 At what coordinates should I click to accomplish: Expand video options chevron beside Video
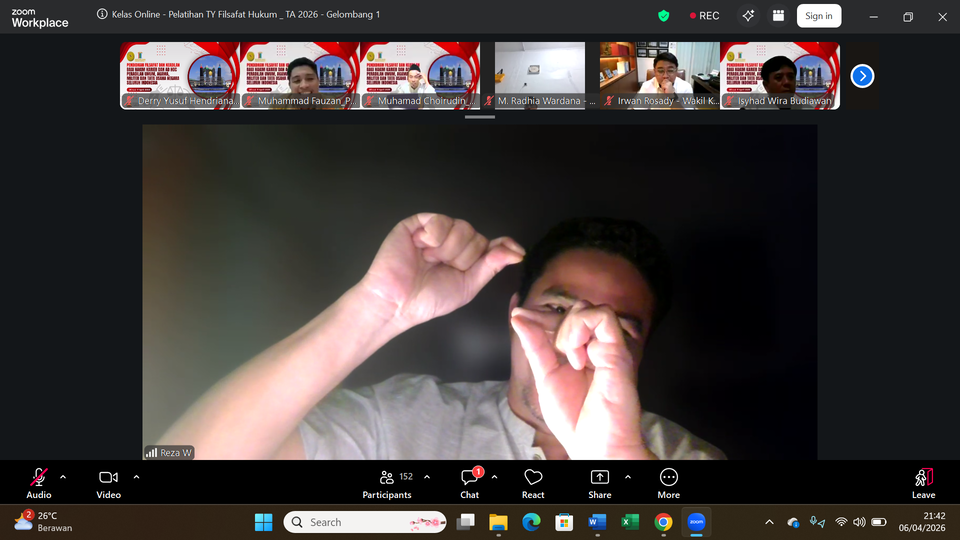coord(136,477)
